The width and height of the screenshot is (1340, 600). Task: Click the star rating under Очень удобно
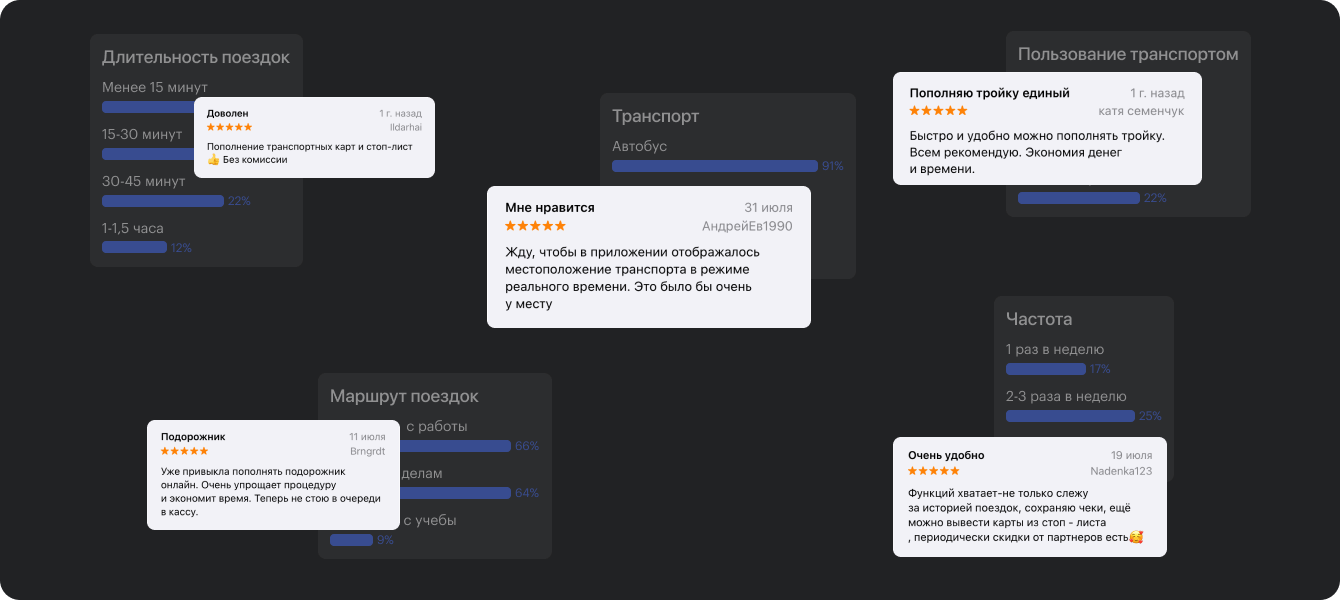[x=933, y=470]
